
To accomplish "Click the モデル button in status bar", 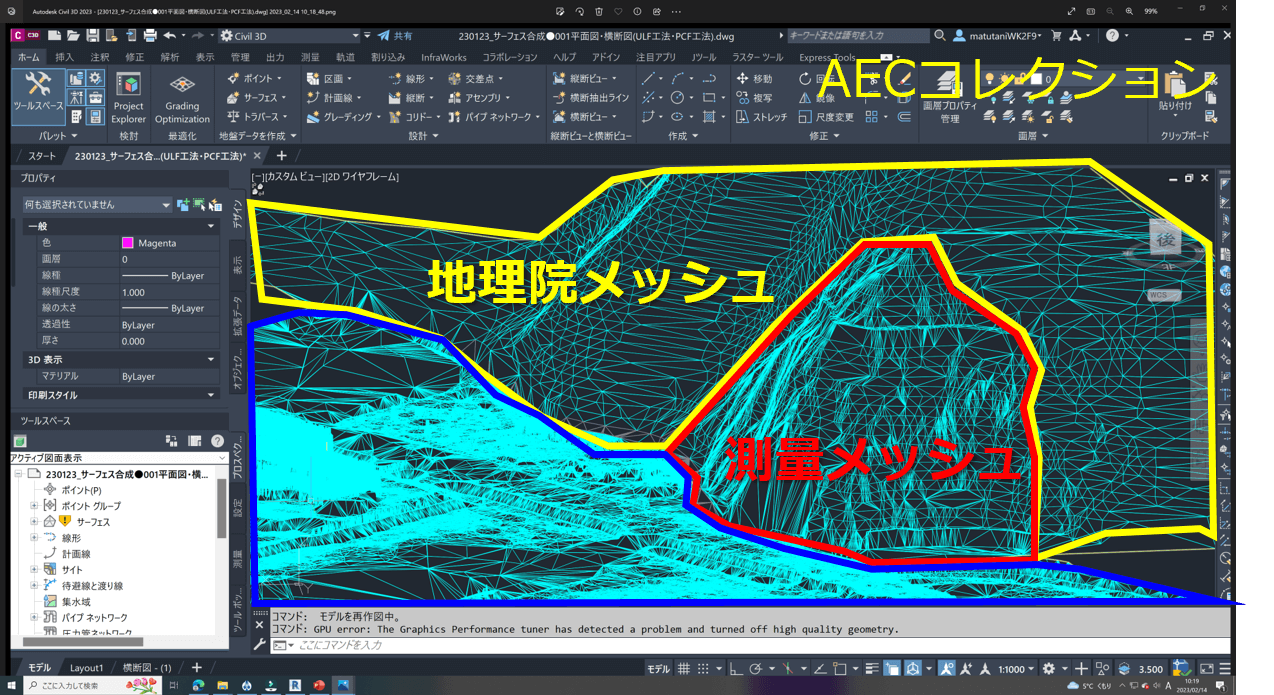I will click(x=658, y=668).
